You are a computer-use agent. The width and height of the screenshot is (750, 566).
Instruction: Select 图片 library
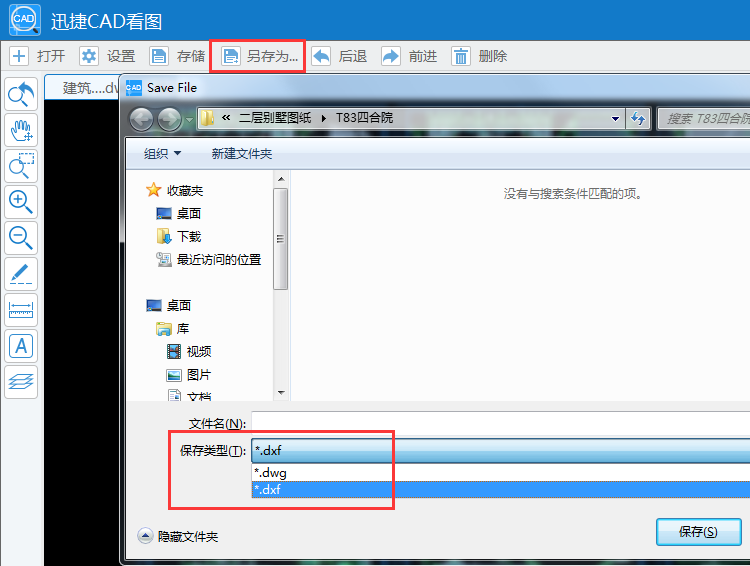(199, 375)
